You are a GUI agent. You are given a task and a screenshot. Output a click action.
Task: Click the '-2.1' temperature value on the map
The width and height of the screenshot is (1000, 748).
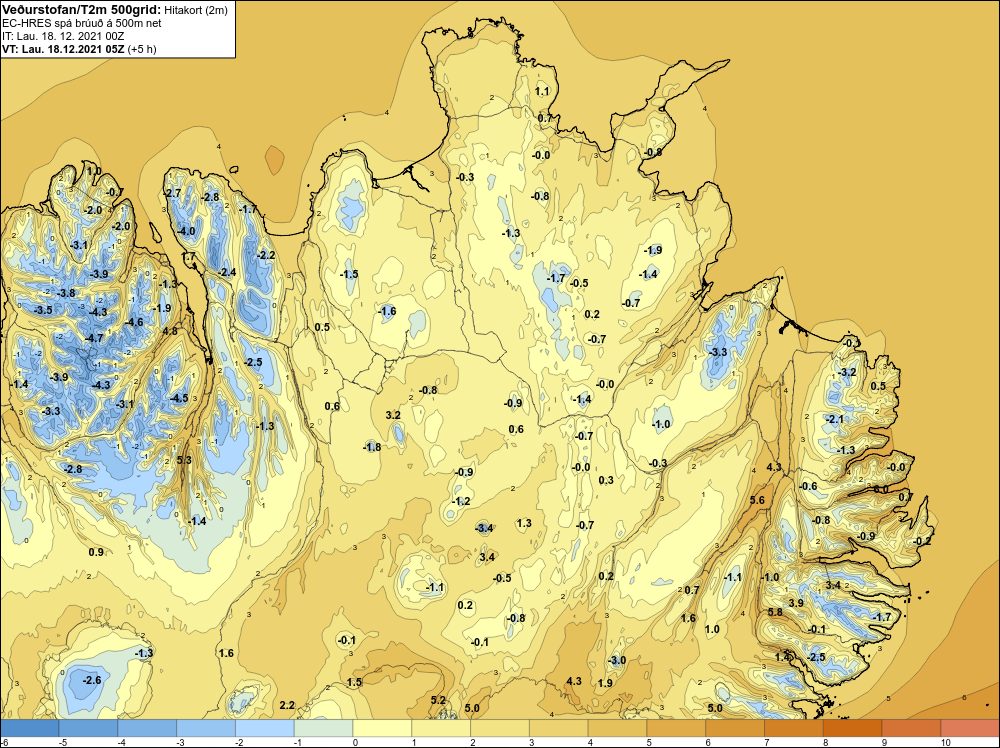835,419
